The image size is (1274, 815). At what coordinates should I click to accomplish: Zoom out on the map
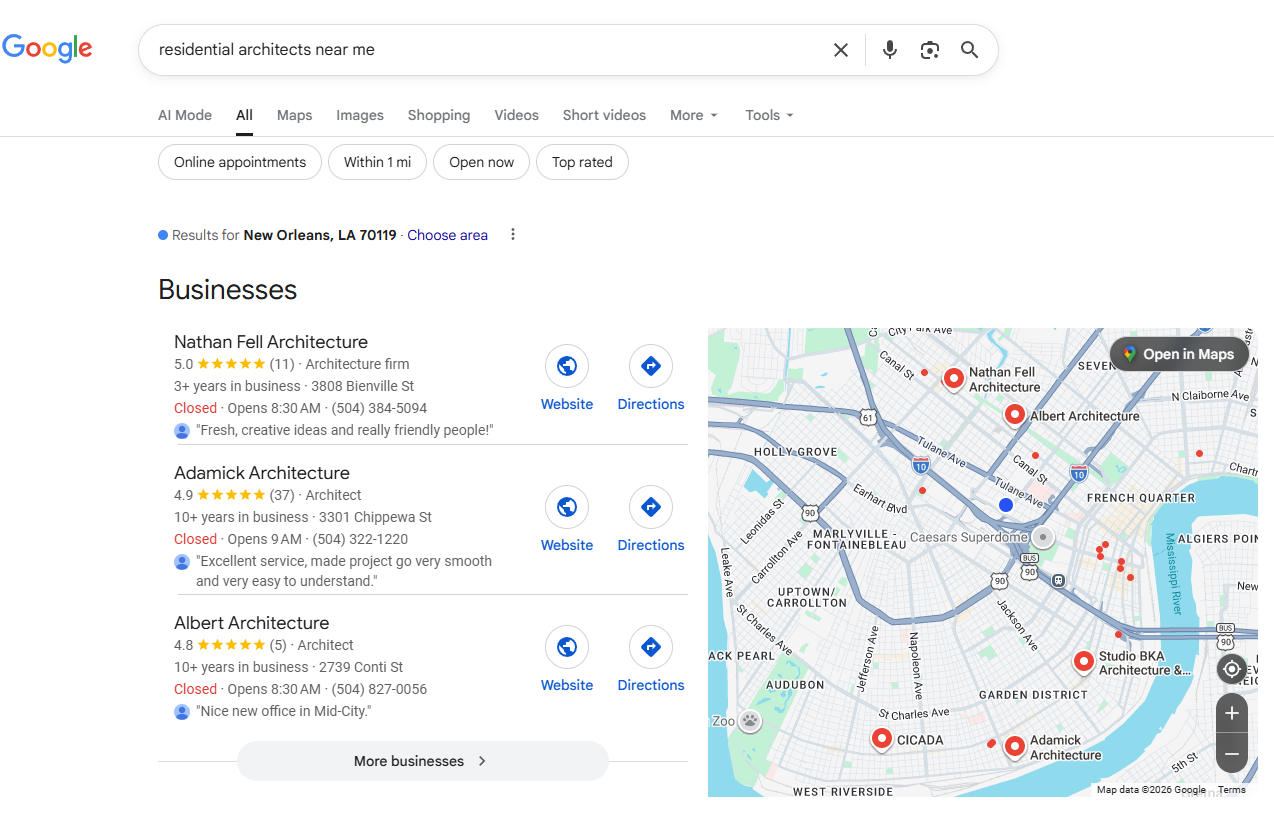point(1232,753)
